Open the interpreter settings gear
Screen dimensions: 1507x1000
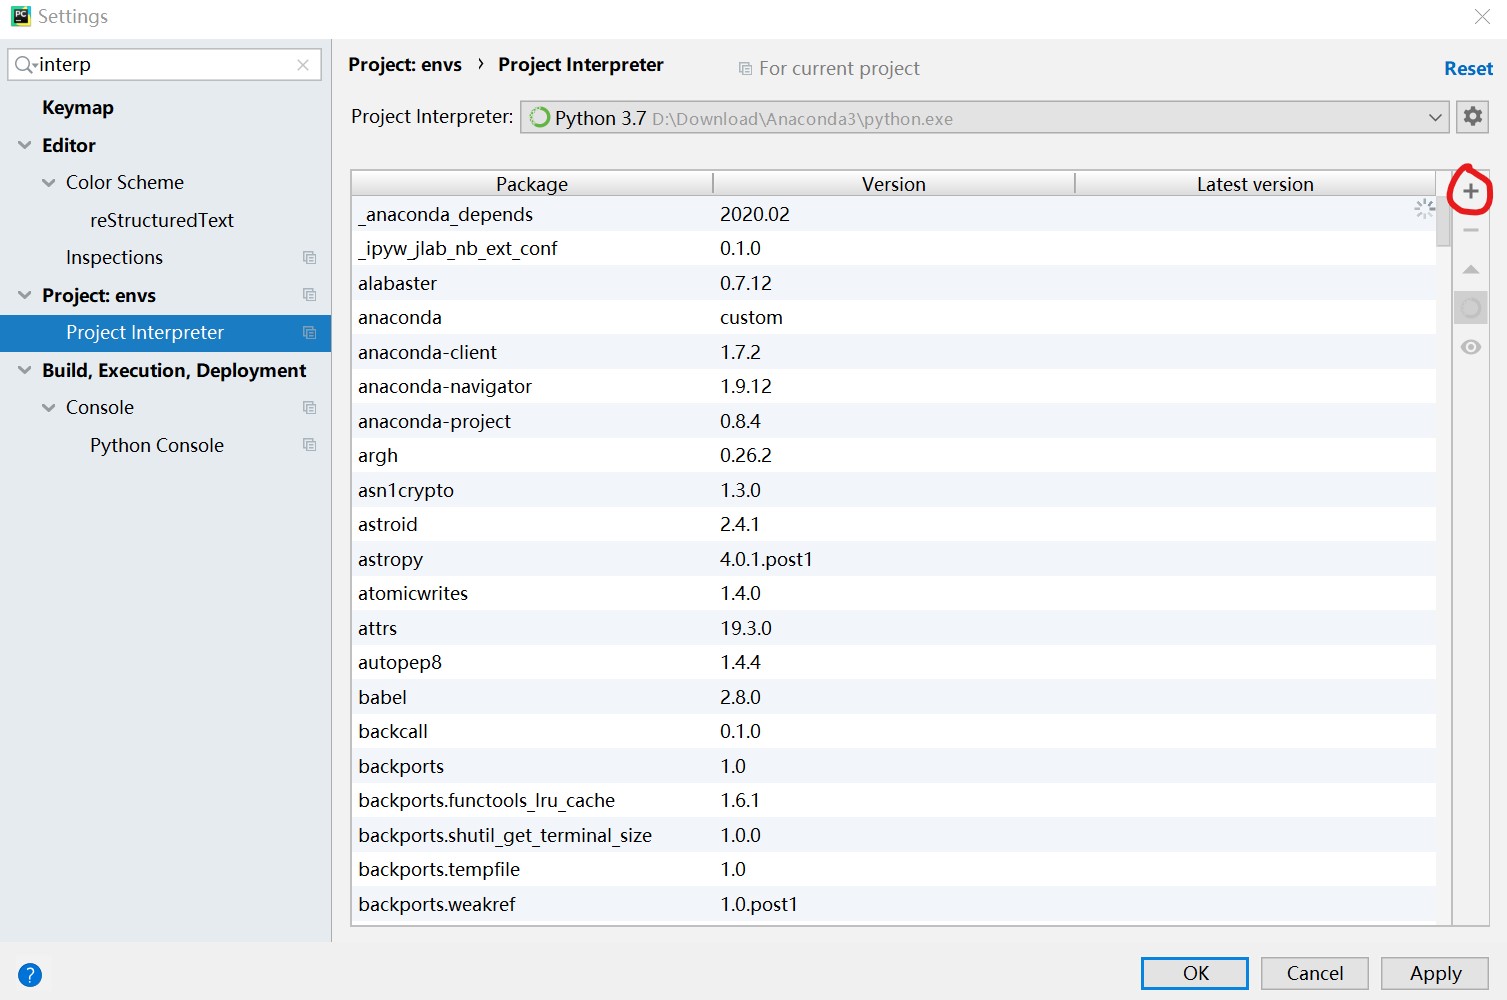pyautogui.click(x=1471, y=117)
